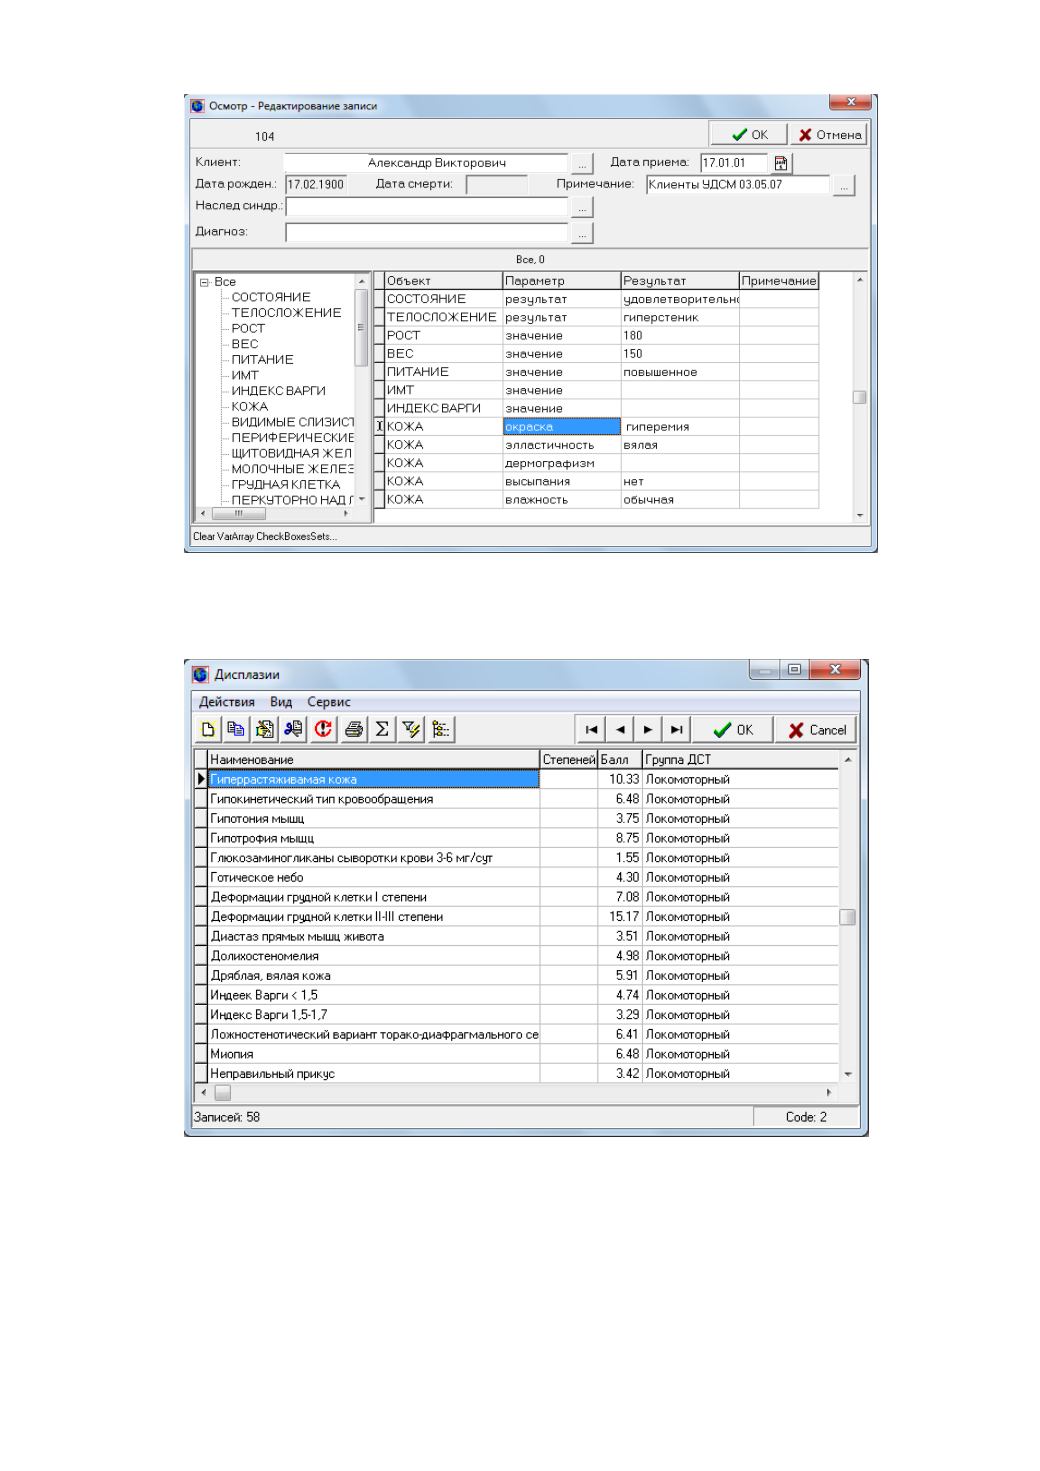Select ВЕС in the tree

(245, 344)
